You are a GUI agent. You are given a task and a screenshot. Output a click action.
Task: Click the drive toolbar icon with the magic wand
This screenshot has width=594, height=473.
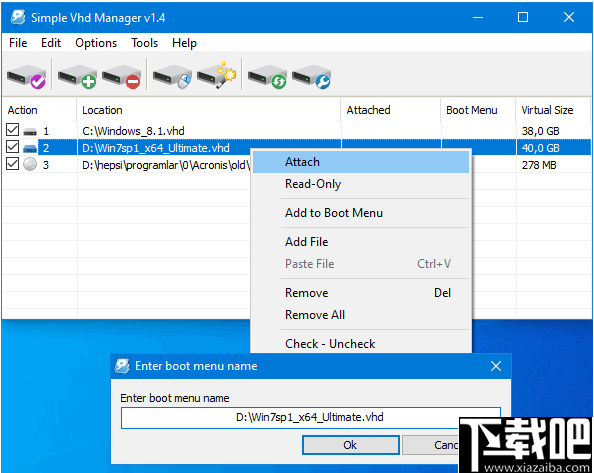(216, 76)
